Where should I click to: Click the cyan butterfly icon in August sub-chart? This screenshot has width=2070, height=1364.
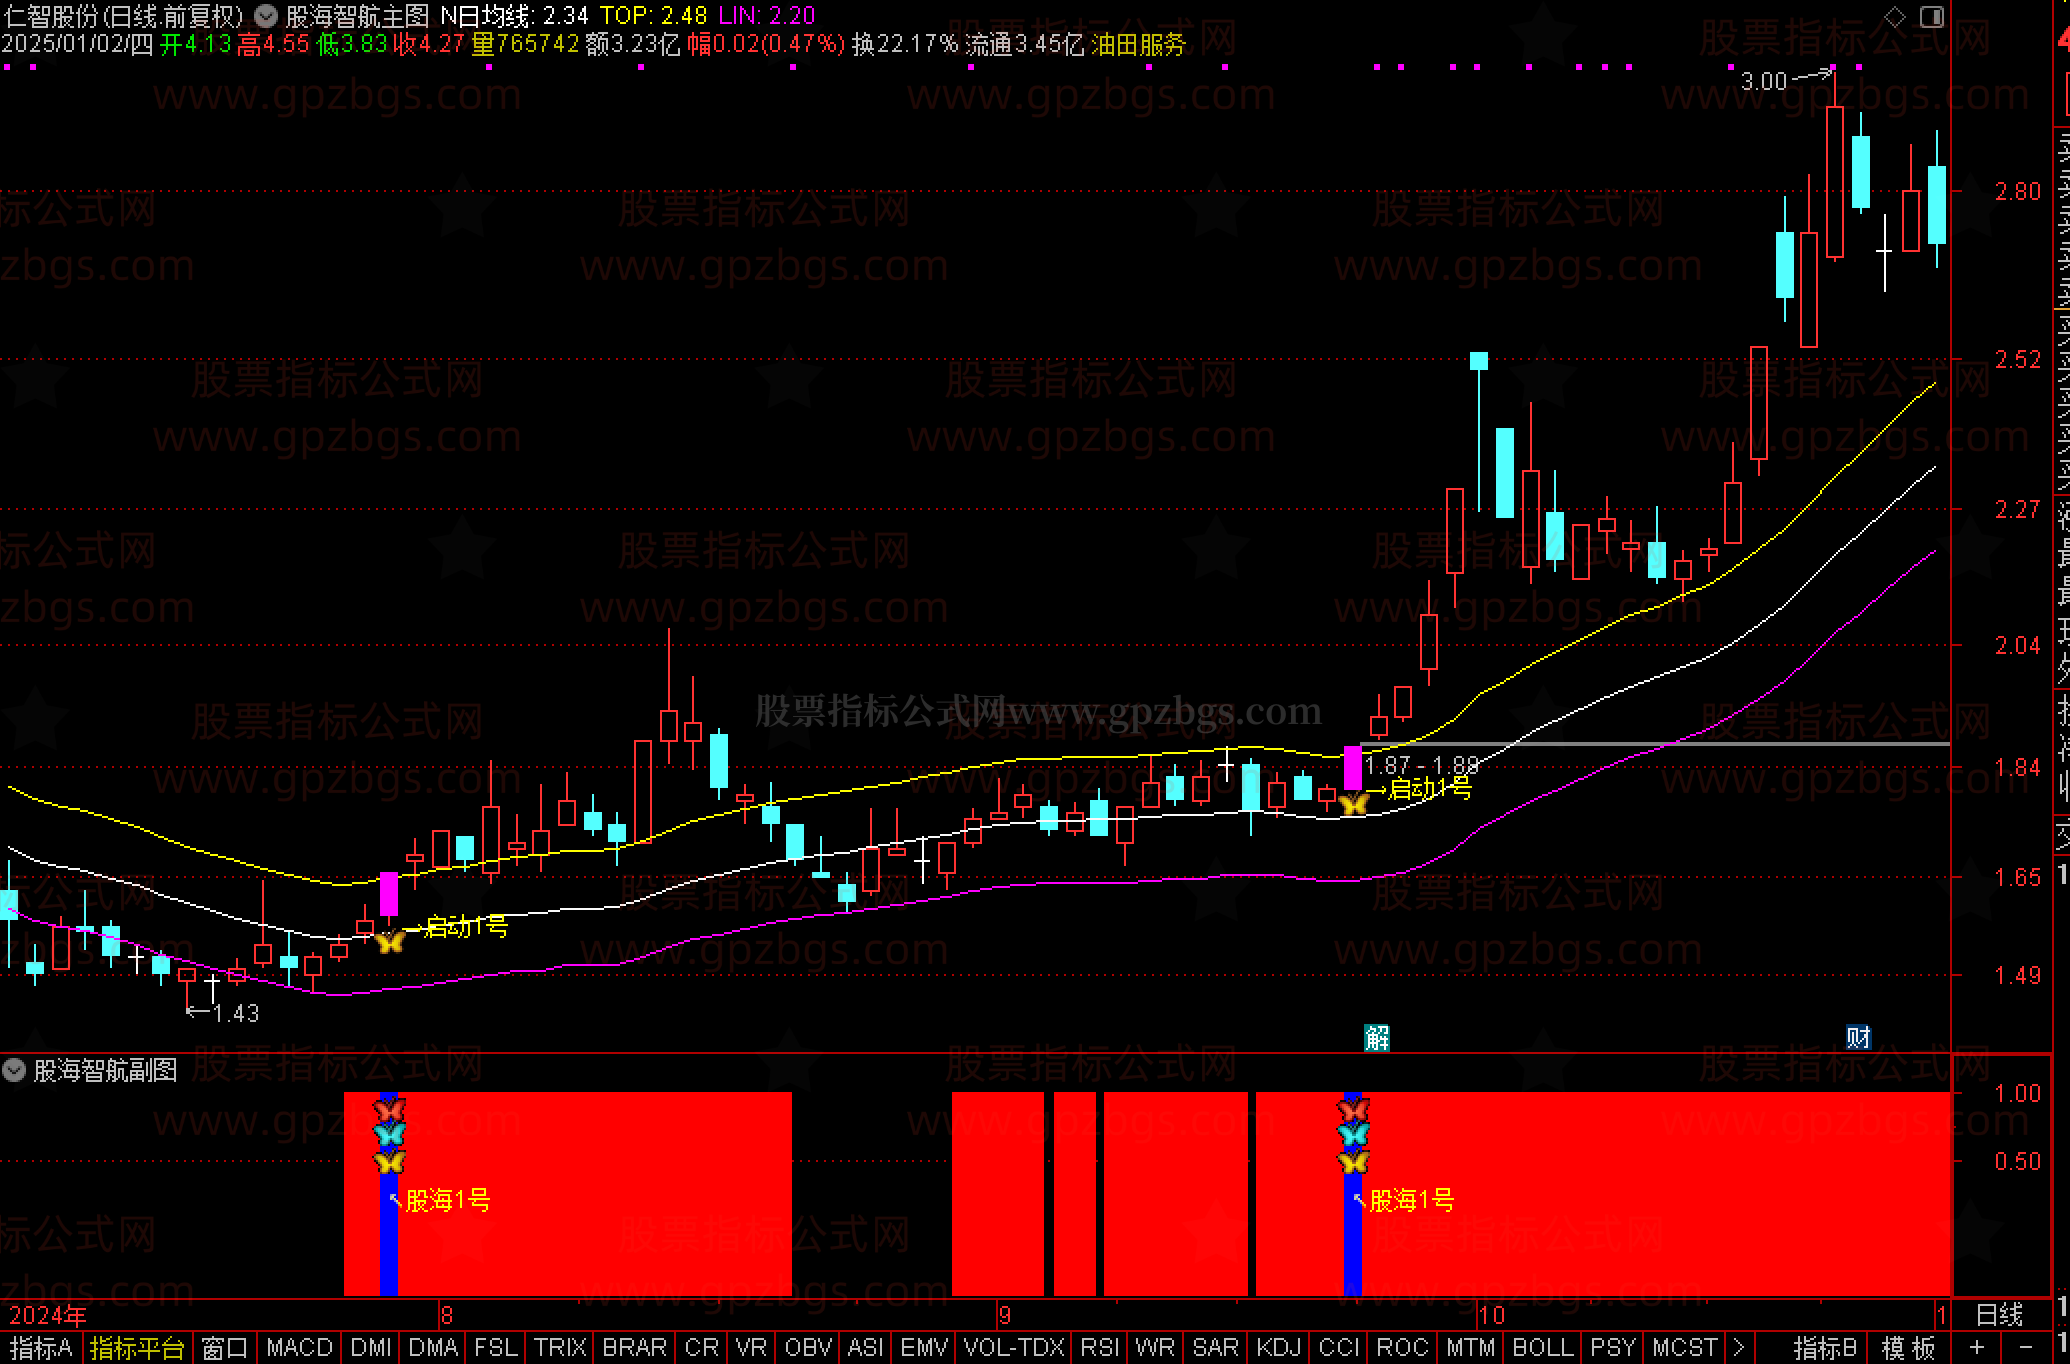(x=389, y=1135)
